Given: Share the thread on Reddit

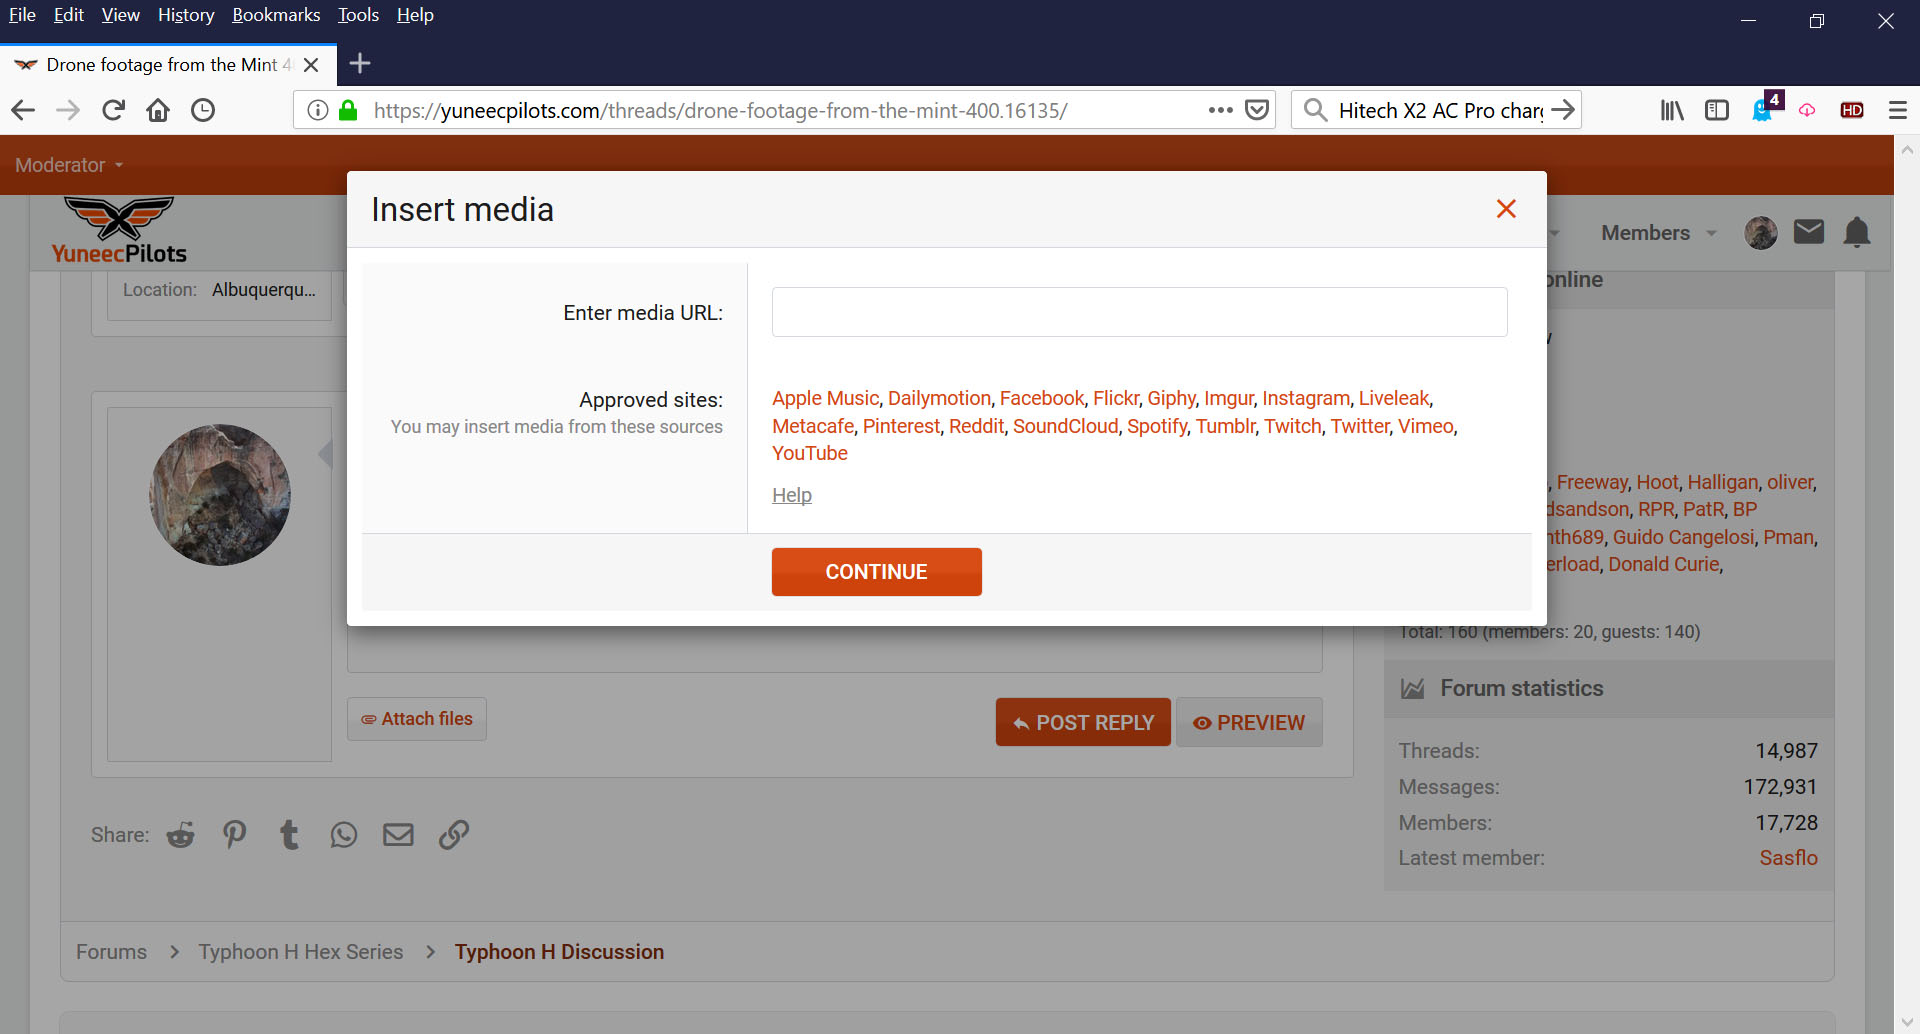Looking at the screenshot, I should click(x=181, y=834).
